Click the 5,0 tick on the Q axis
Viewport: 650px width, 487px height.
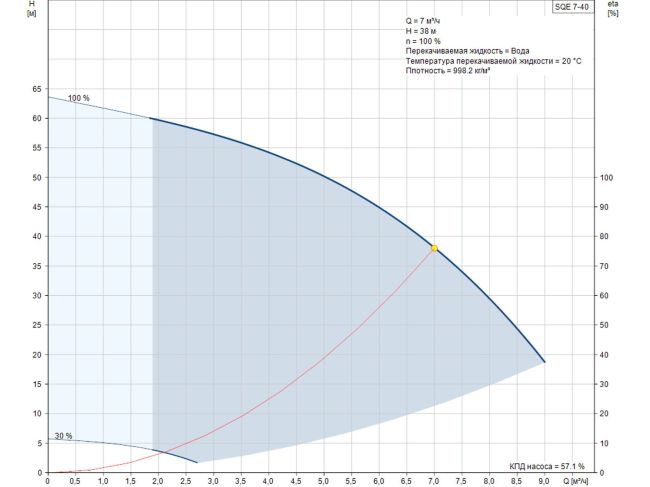coord(323,482)
